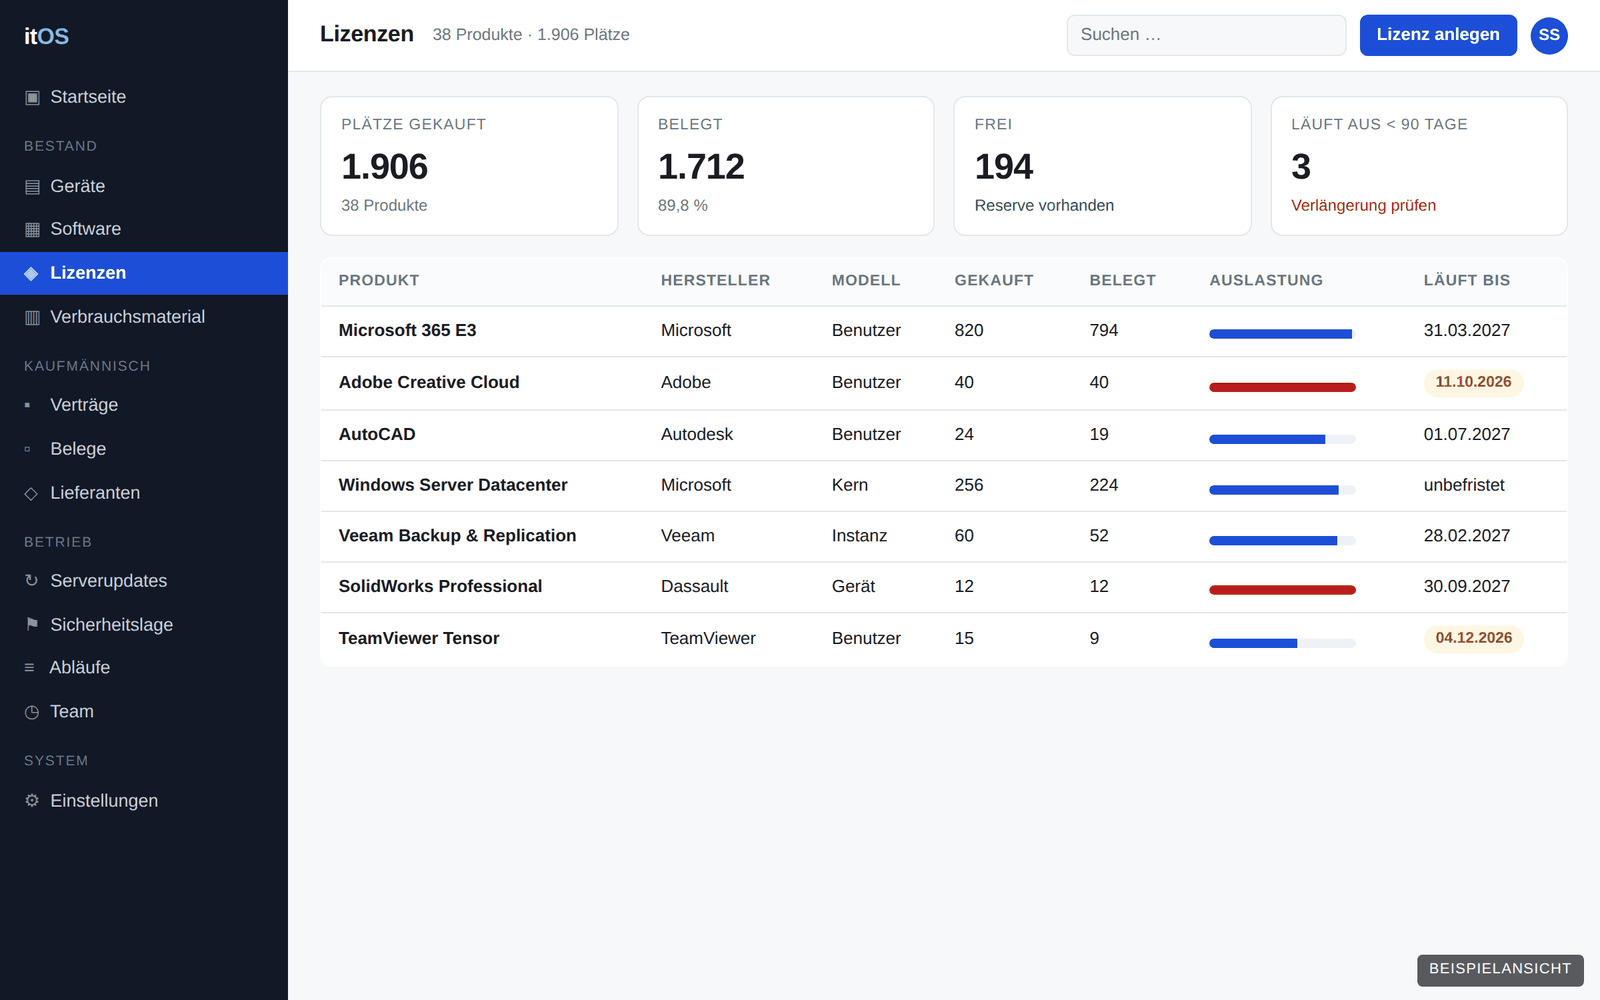
Task: Navigate to Verträge
Action: [x=144, y=405]
